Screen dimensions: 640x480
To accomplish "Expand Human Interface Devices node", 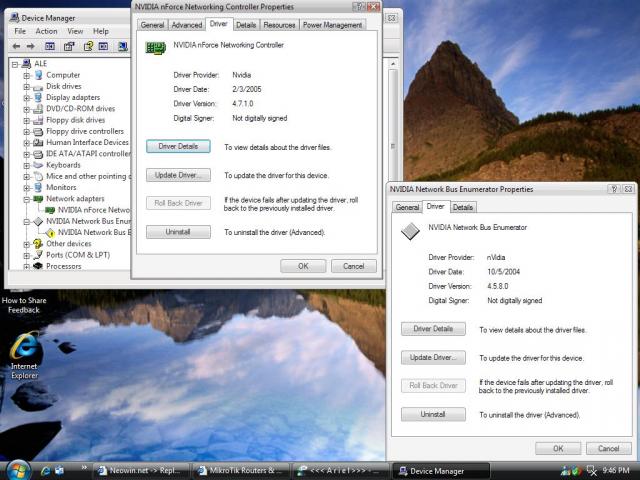I will tap(27, 143).
